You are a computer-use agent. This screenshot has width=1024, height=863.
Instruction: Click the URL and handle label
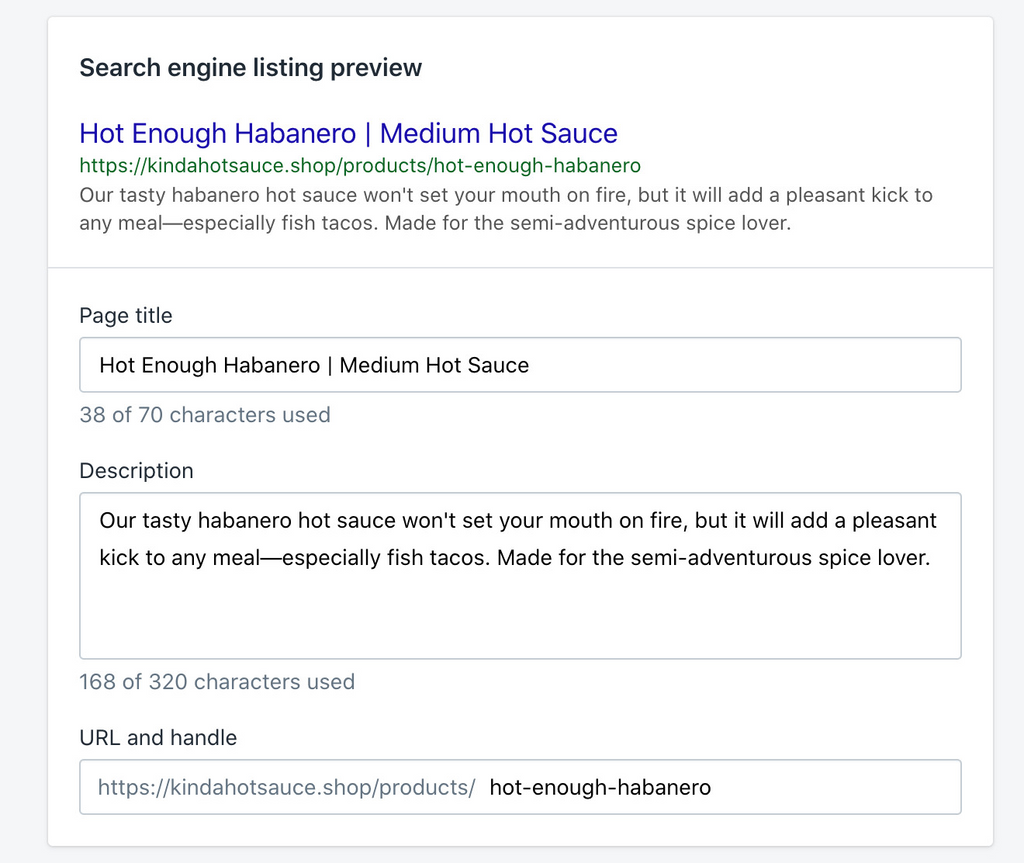pyautogui.click(x=157, y=738)
